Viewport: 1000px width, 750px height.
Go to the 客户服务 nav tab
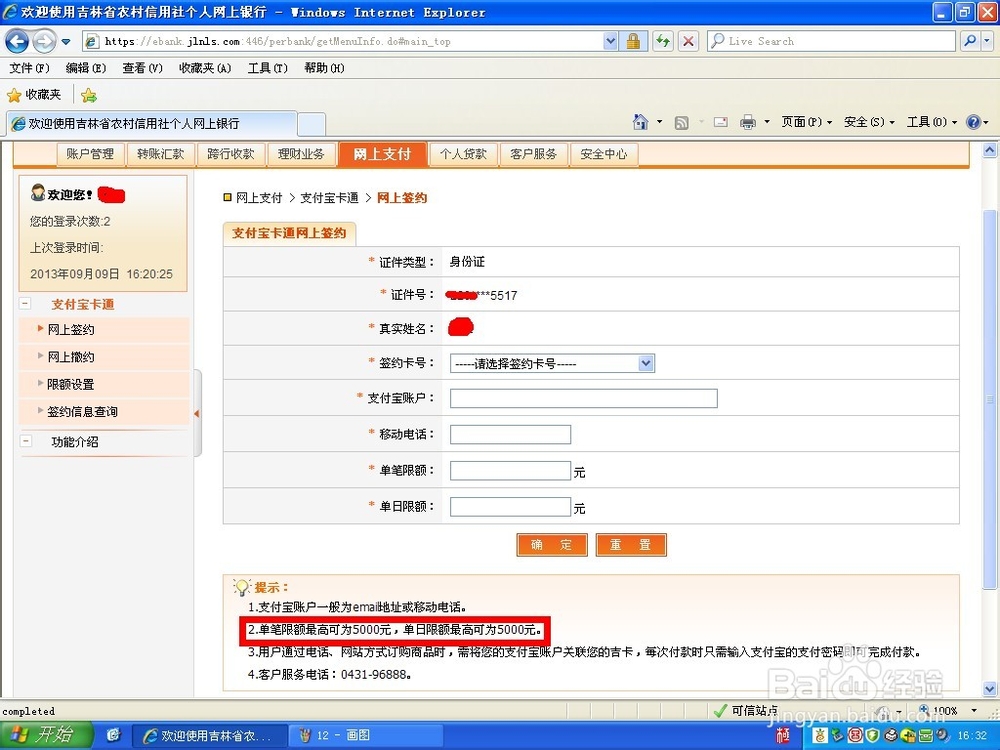[533, 154]
